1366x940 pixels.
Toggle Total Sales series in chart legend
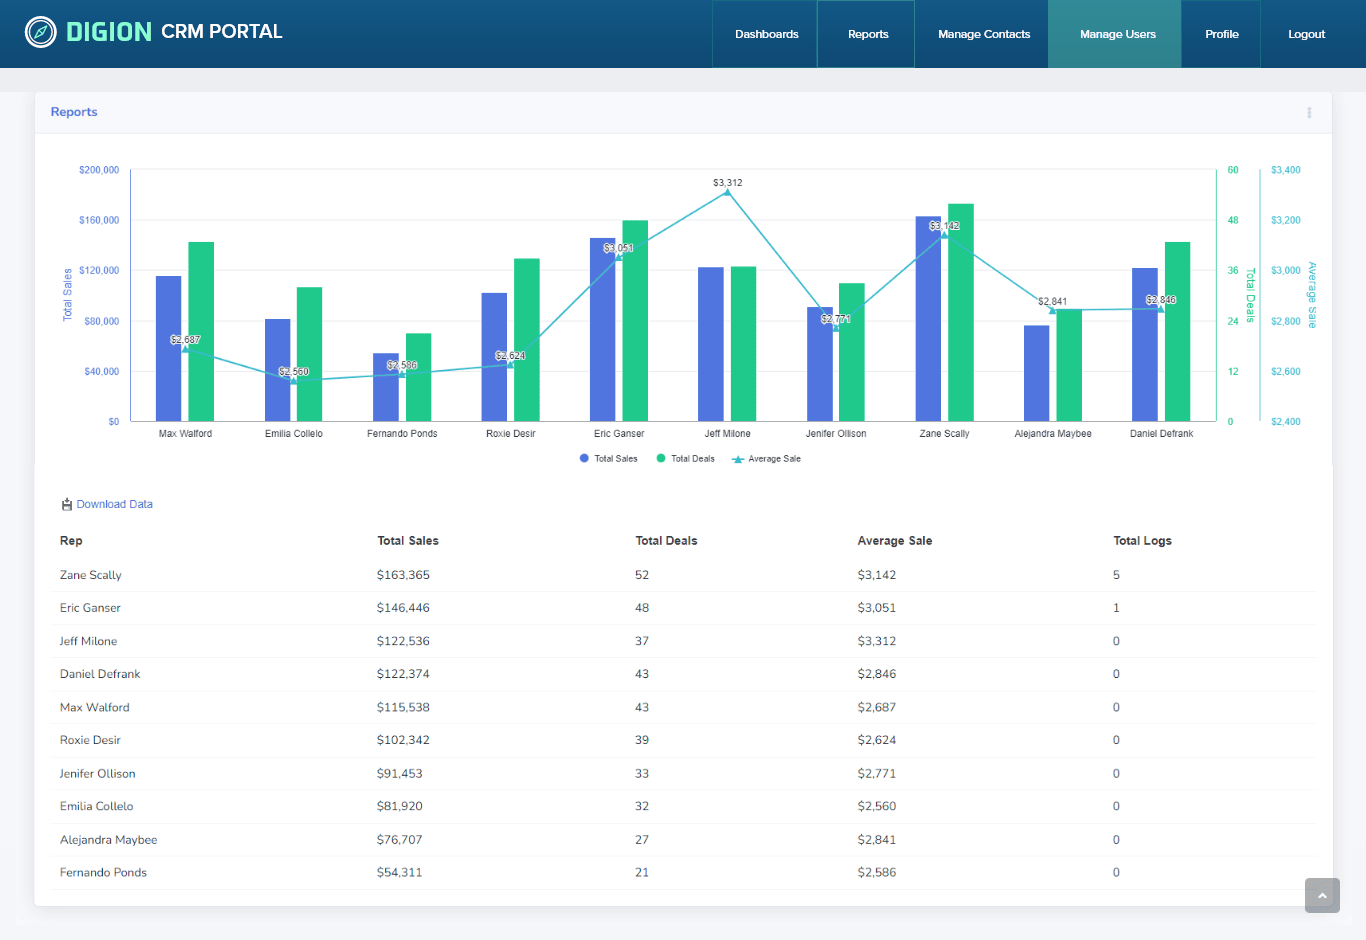pos(608,459)
